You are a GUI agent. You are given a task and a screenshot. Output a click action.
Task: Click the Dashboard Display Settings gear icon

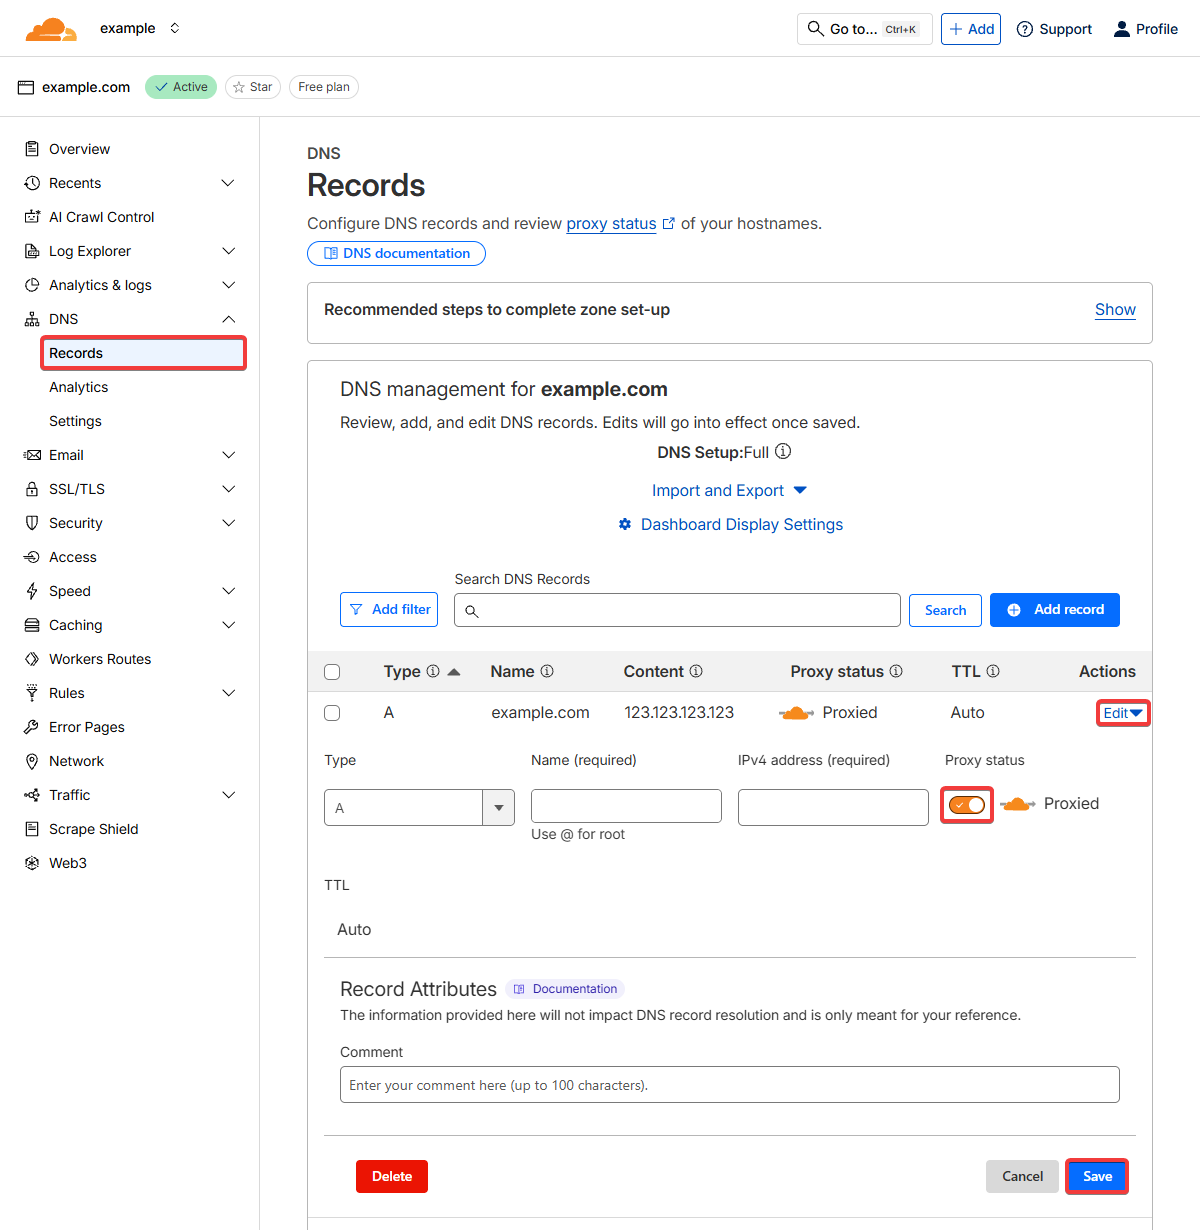click(x=625, y=524)
